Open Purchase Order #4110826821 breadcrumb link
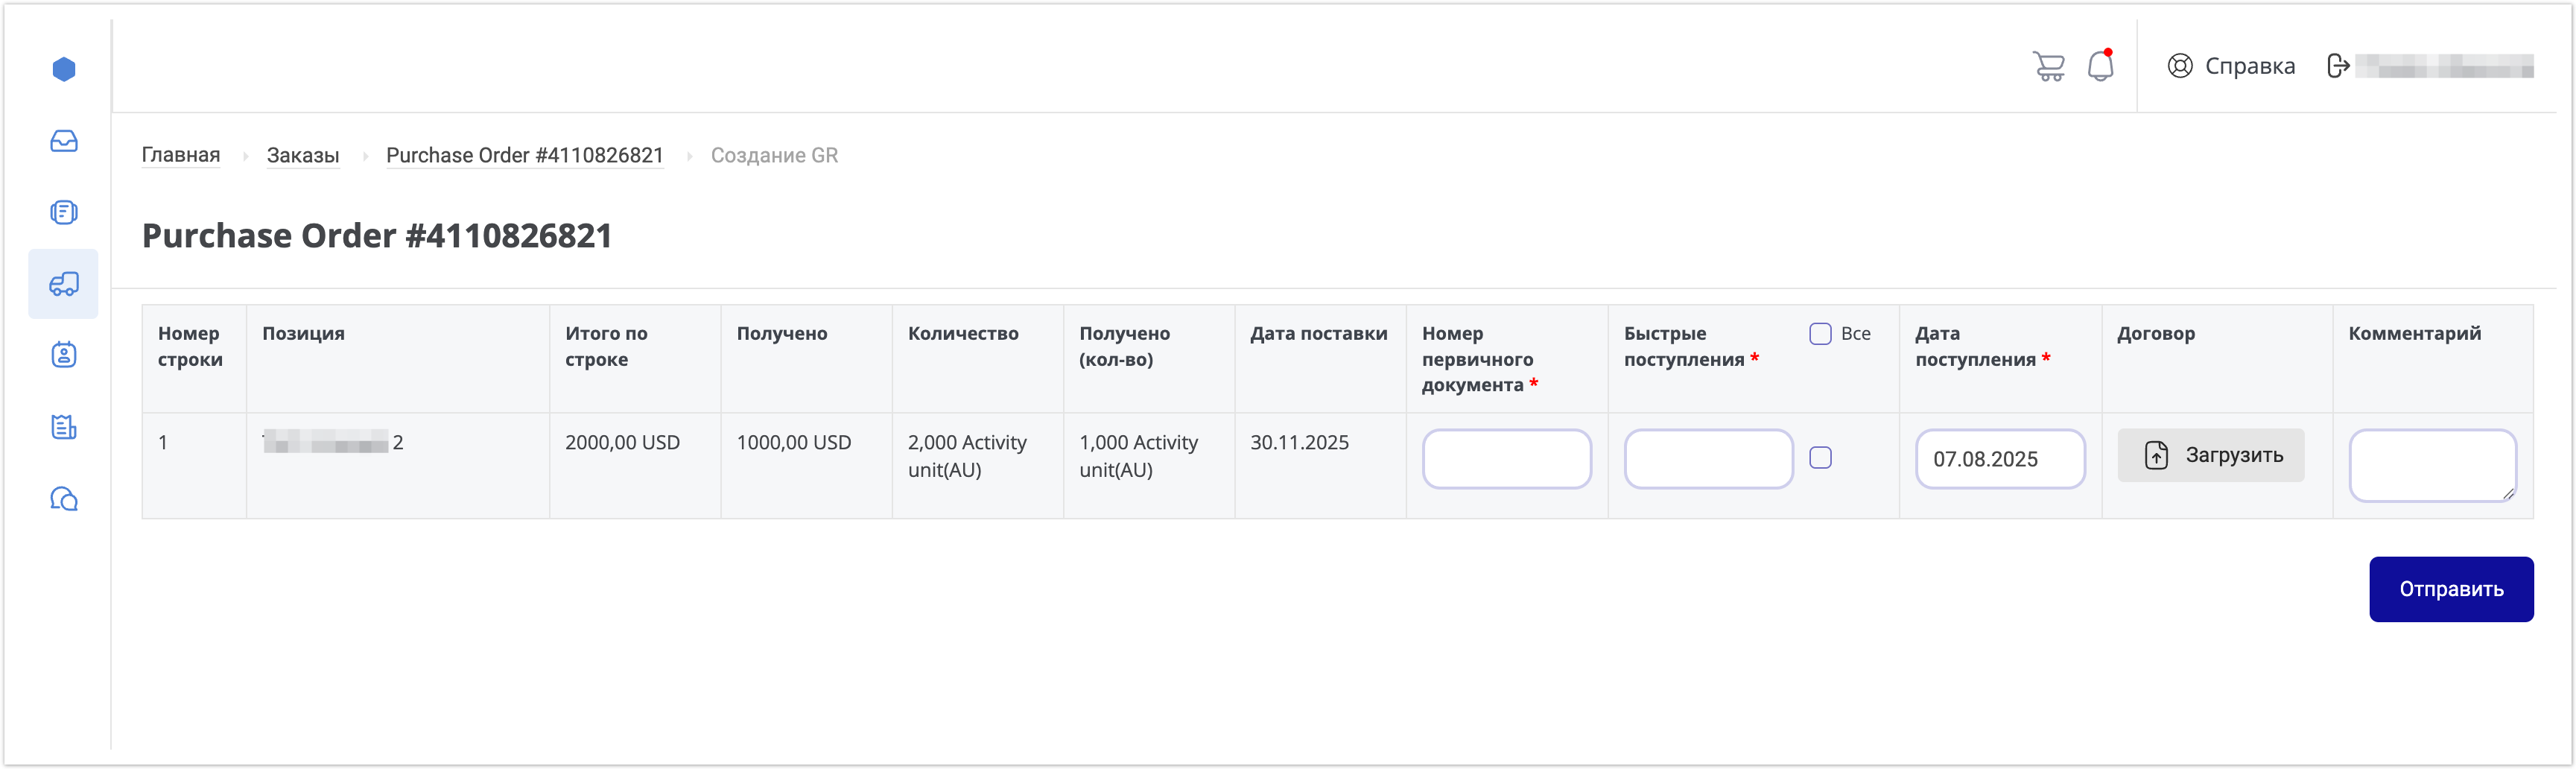Screen dimensions: 2576x769 pos(524,155)
